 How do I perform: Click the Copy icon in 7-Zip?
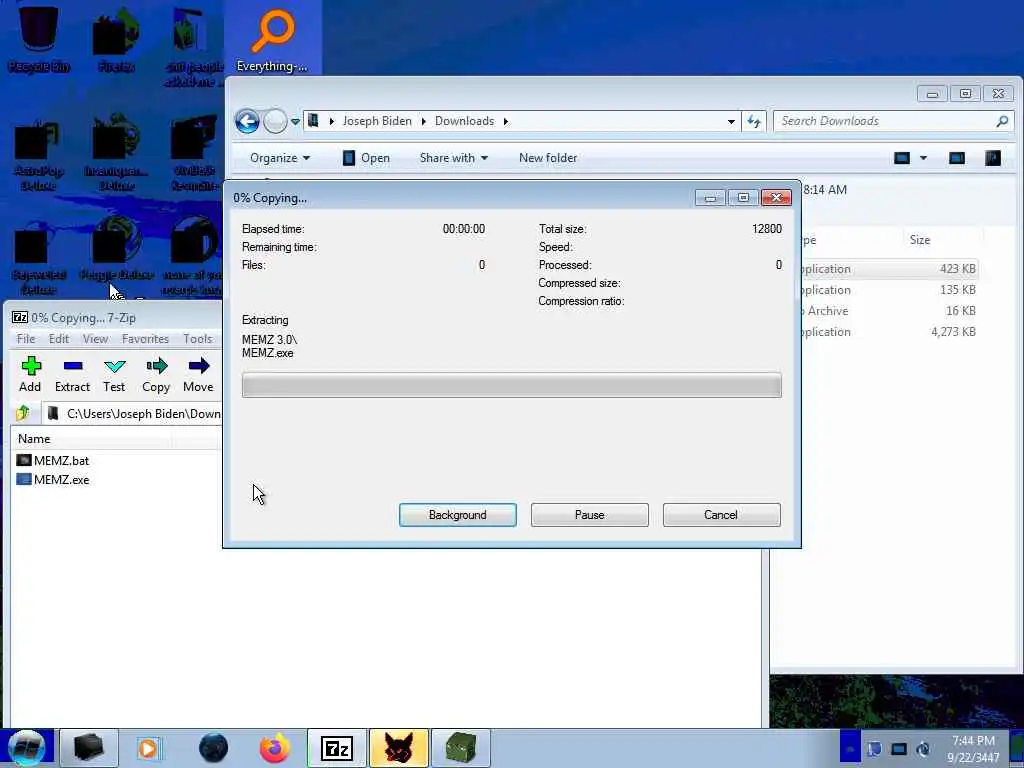click(x=156, y=374)
